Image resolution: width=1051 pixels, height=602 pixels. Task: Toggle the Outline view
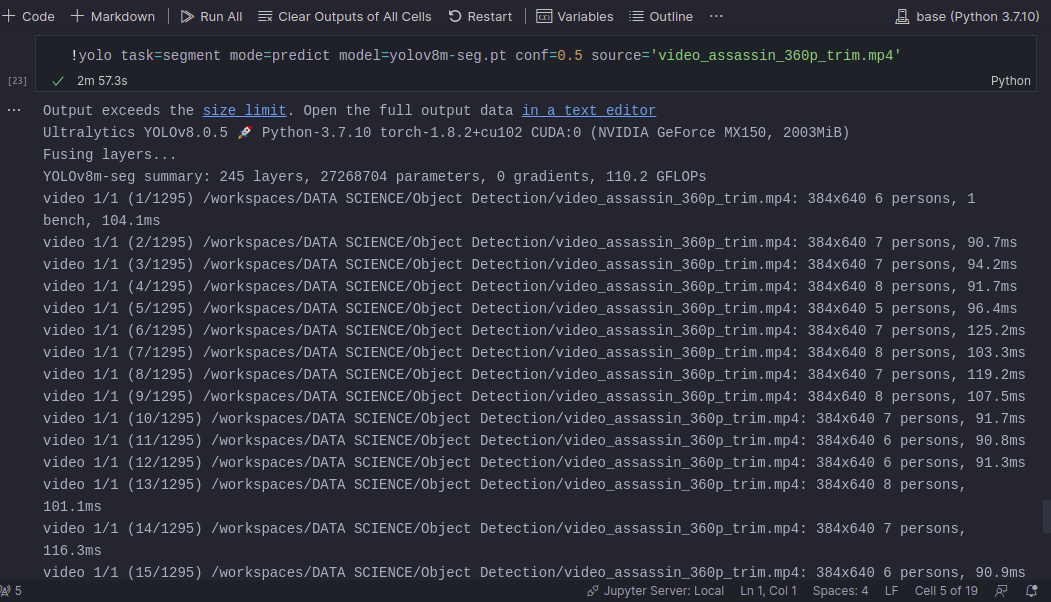(661, 16)
